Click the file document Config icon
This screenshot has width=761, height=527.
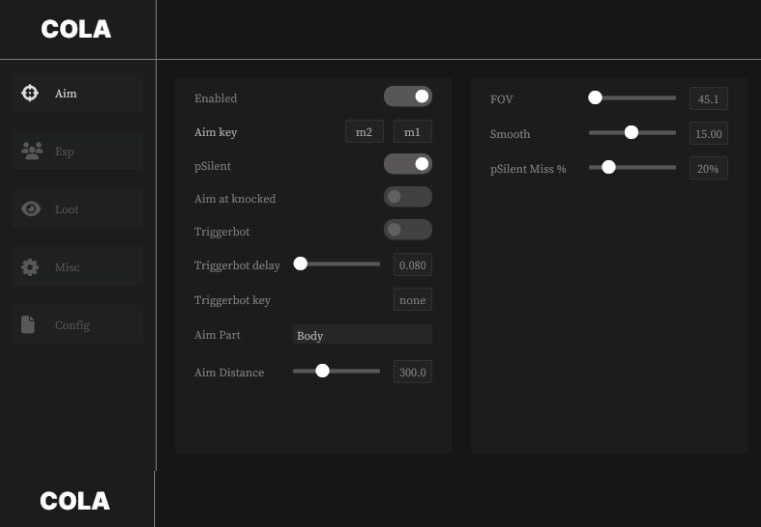coord(29,325)
